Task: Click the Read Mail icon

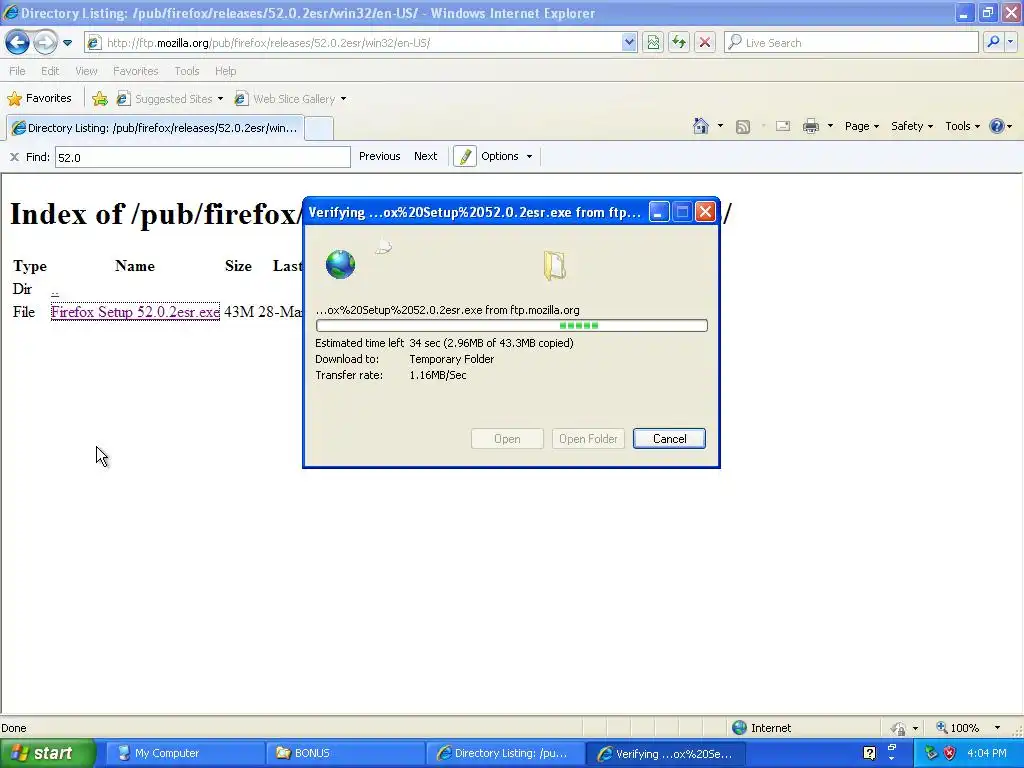Action: click(x=783, y=126)
